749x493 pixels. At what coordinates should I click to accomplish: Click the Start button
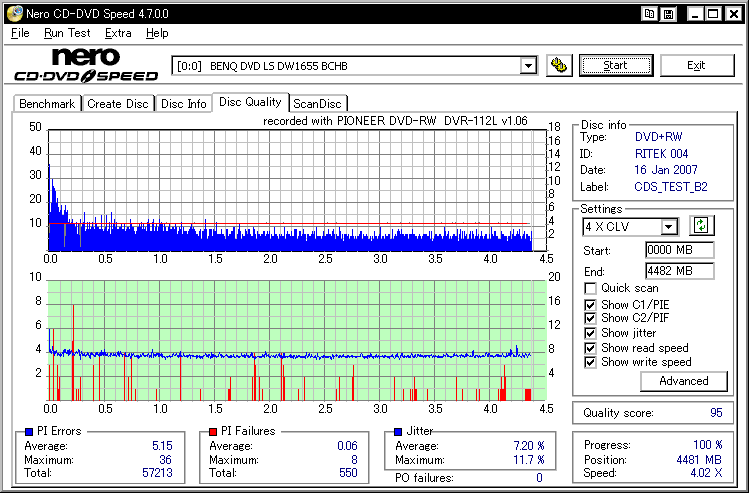(616, 65)
